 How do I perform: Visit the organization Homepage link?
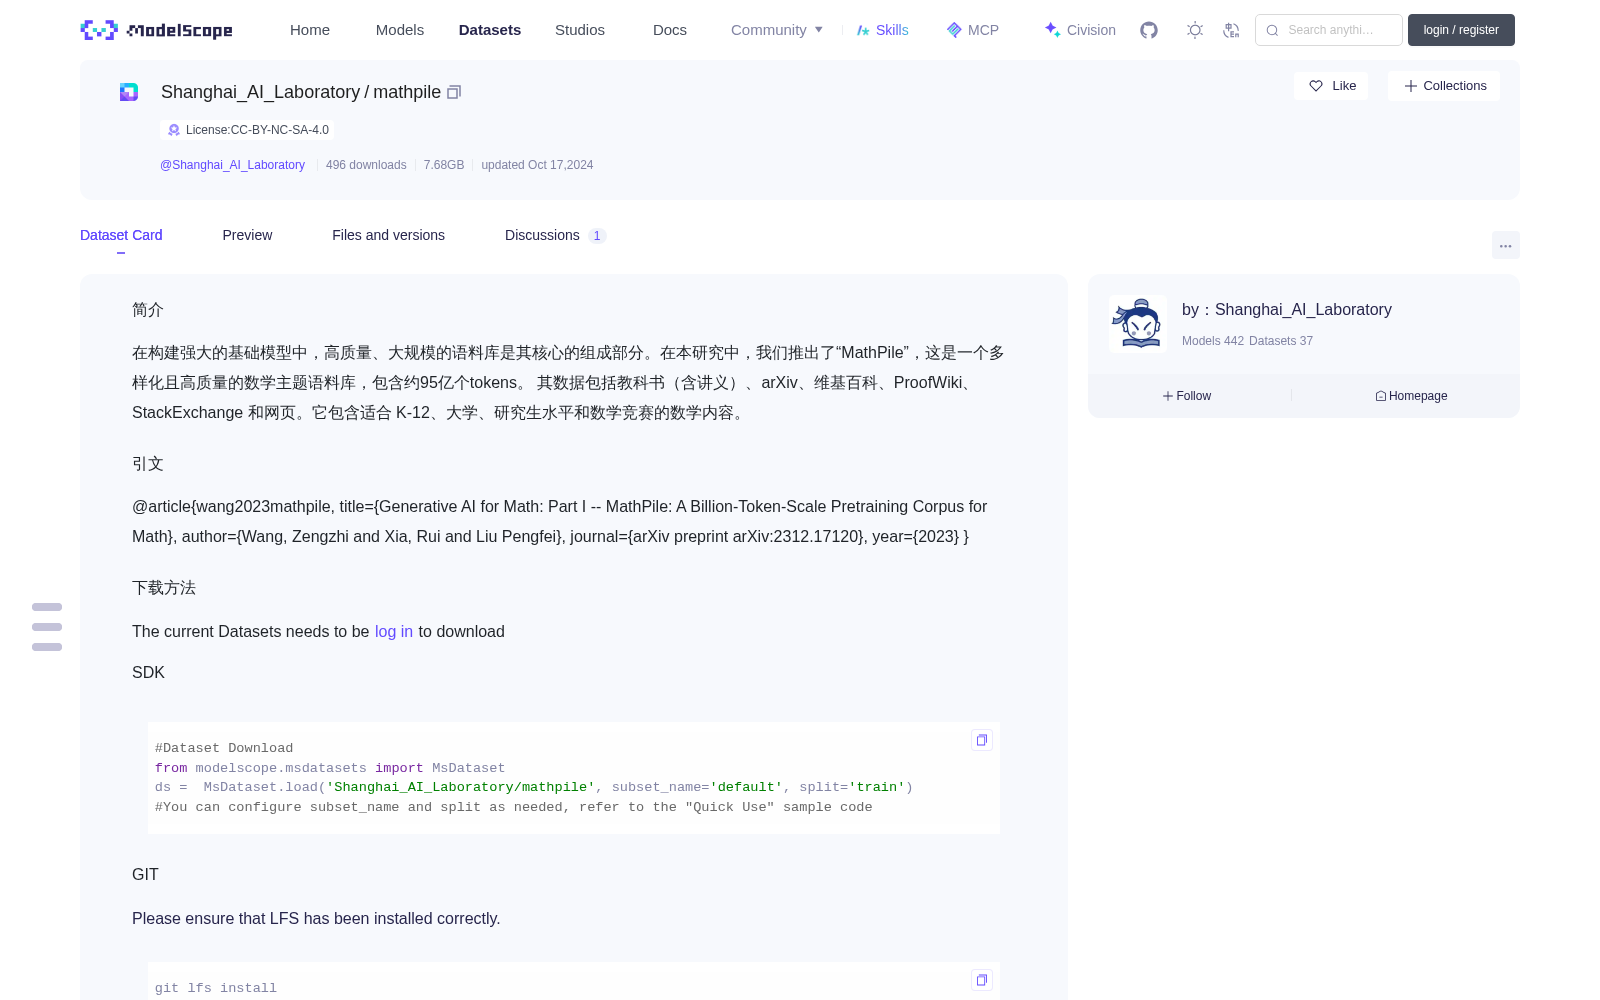(x=1411, y=396)
